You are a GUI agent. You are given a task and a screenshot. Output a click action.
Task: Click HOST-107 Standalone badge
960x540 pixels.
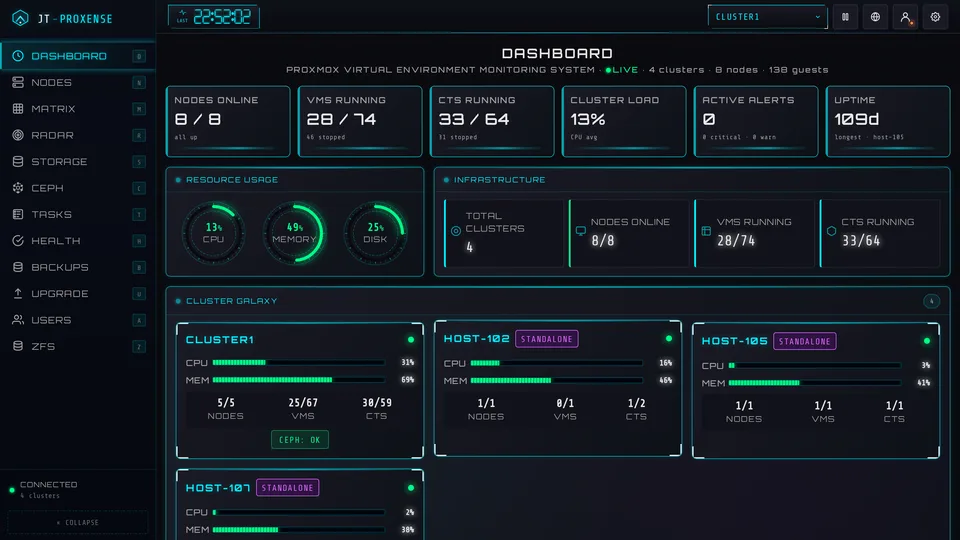[x=288, y=488]
